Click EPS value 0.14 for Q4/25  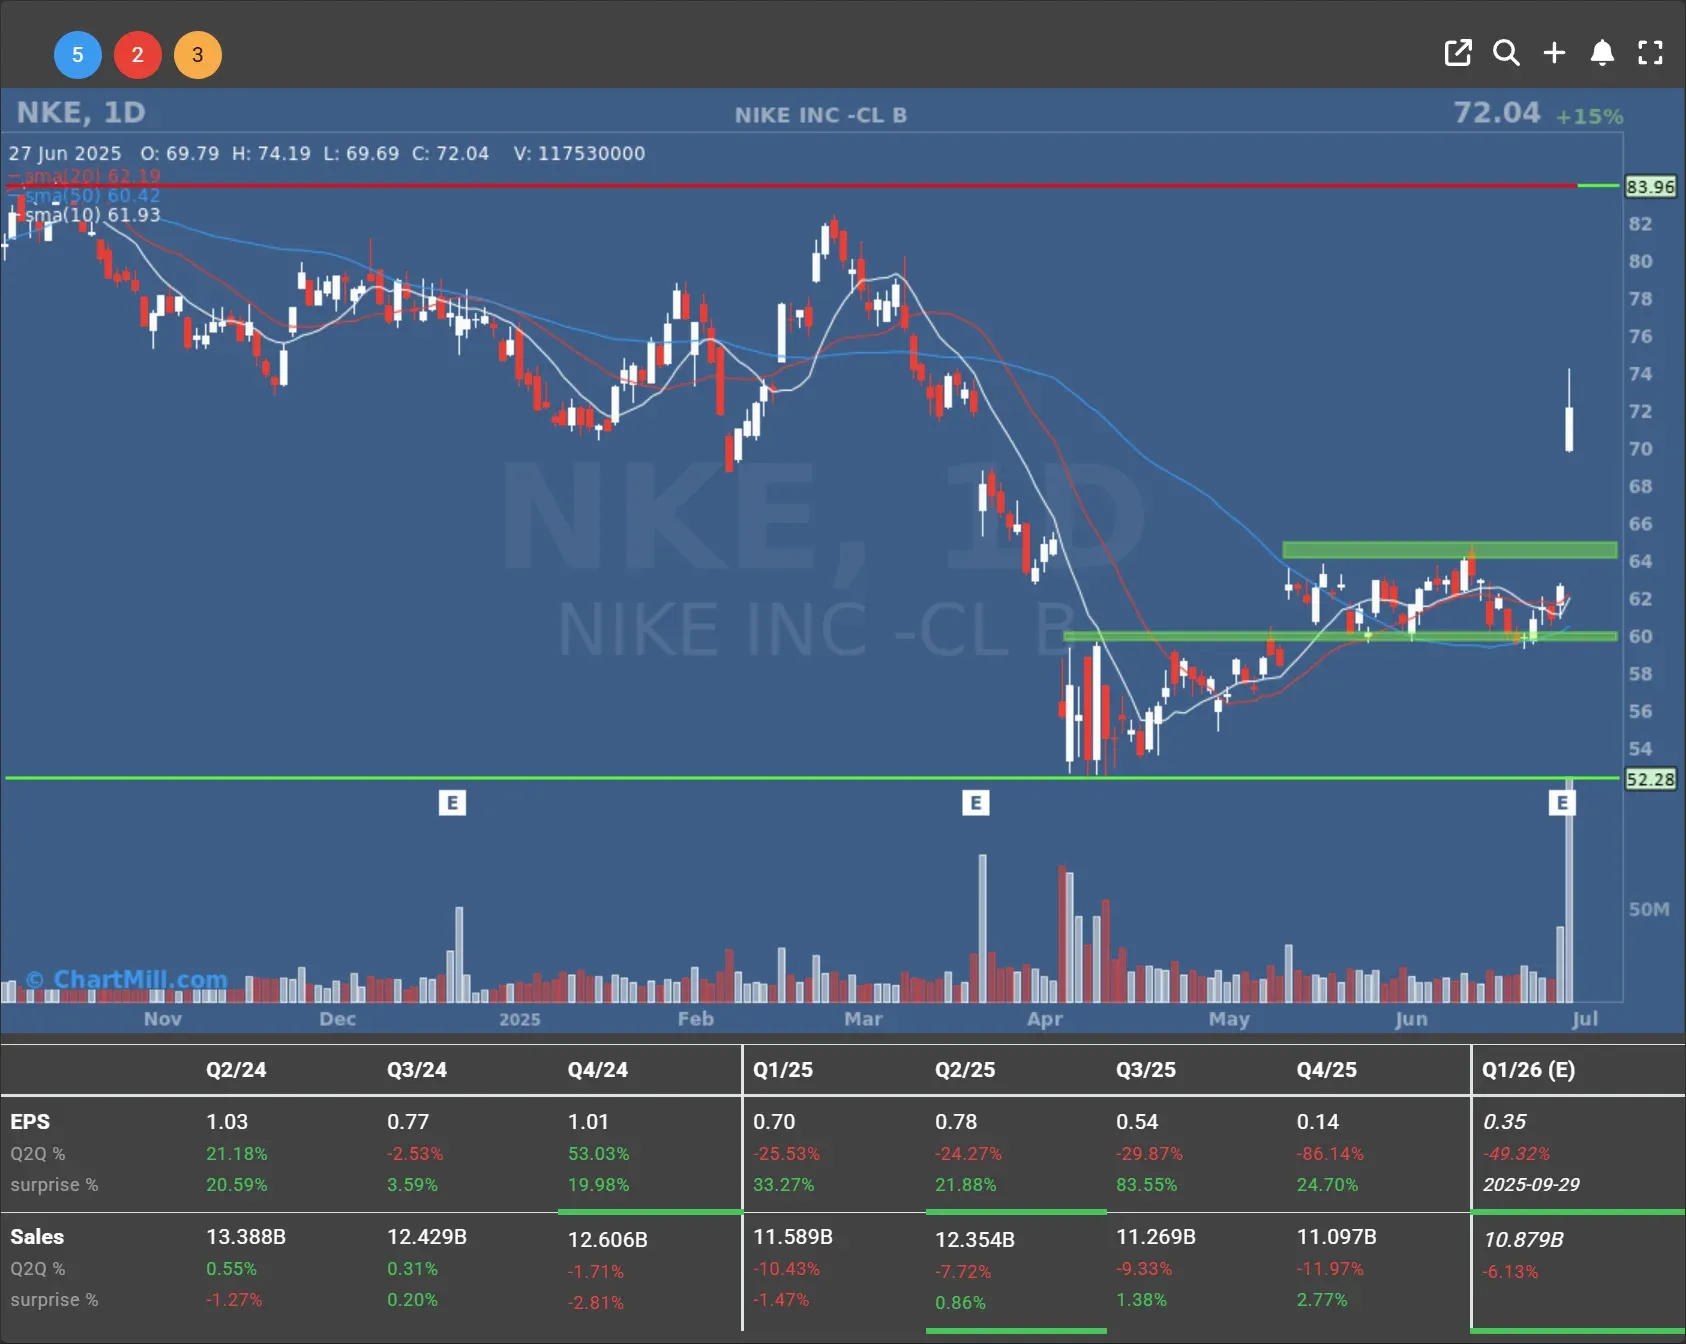(1318, 1122)
